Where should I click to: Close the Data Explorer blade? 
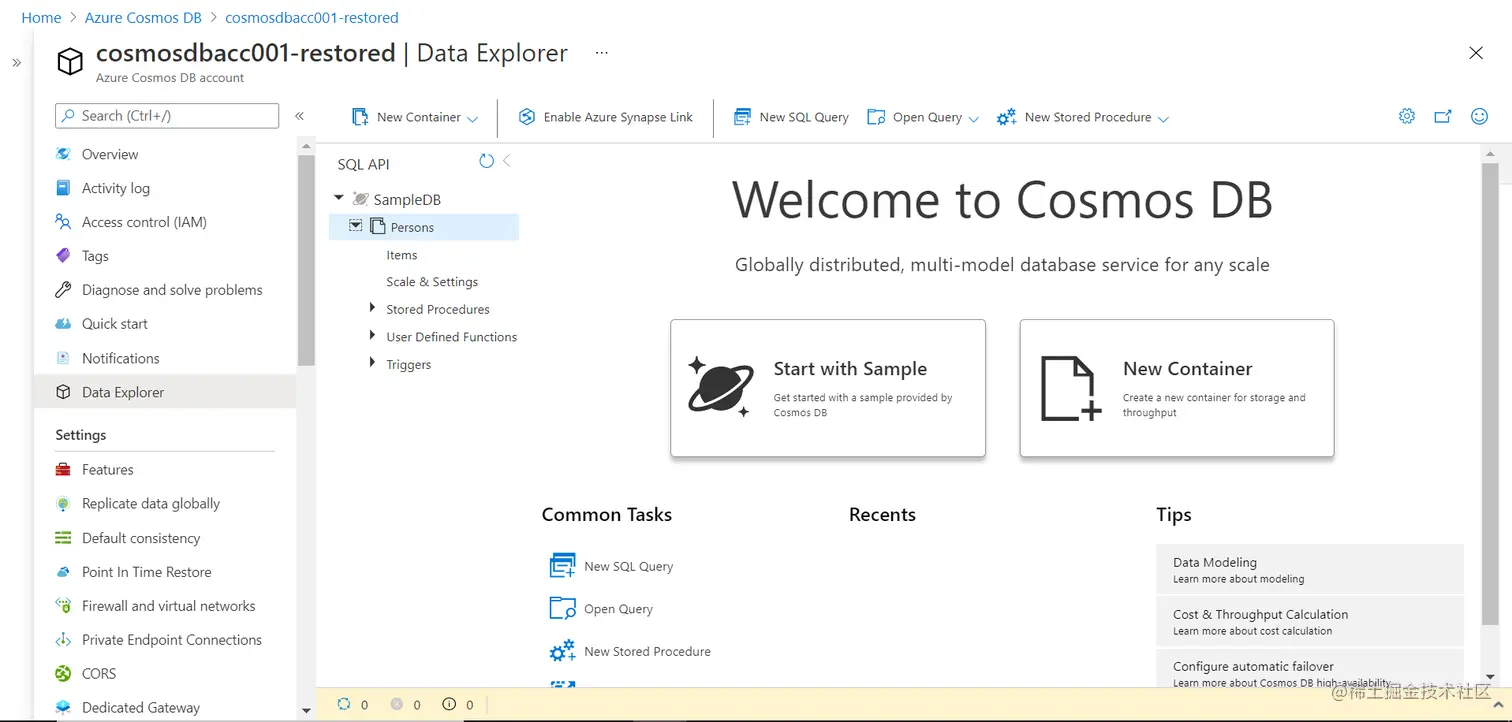click(x=1476, y=53)
